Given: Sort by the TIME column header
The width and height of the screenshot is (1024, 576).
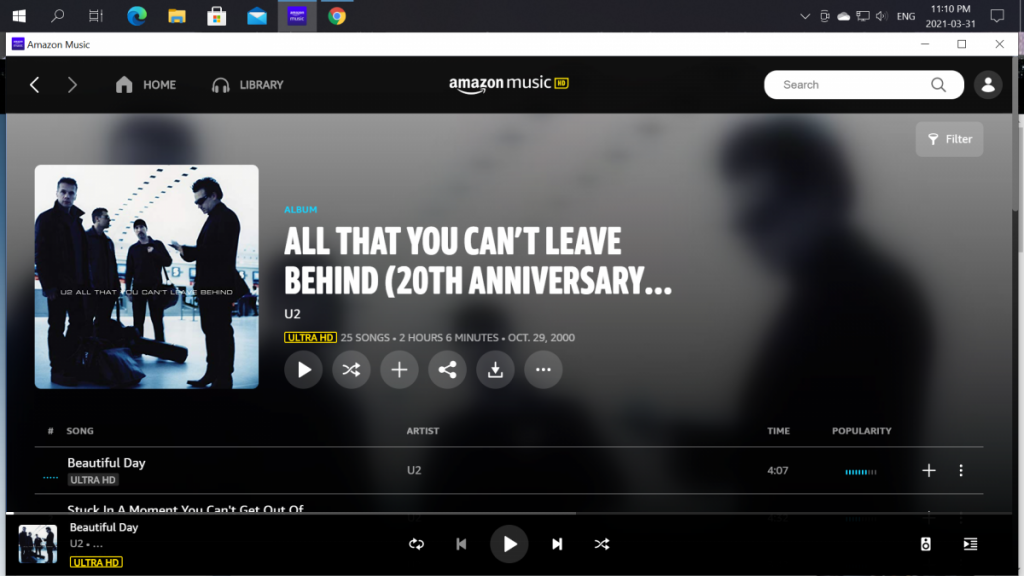Looking at the screenshot, I should [x=778, y=431].
